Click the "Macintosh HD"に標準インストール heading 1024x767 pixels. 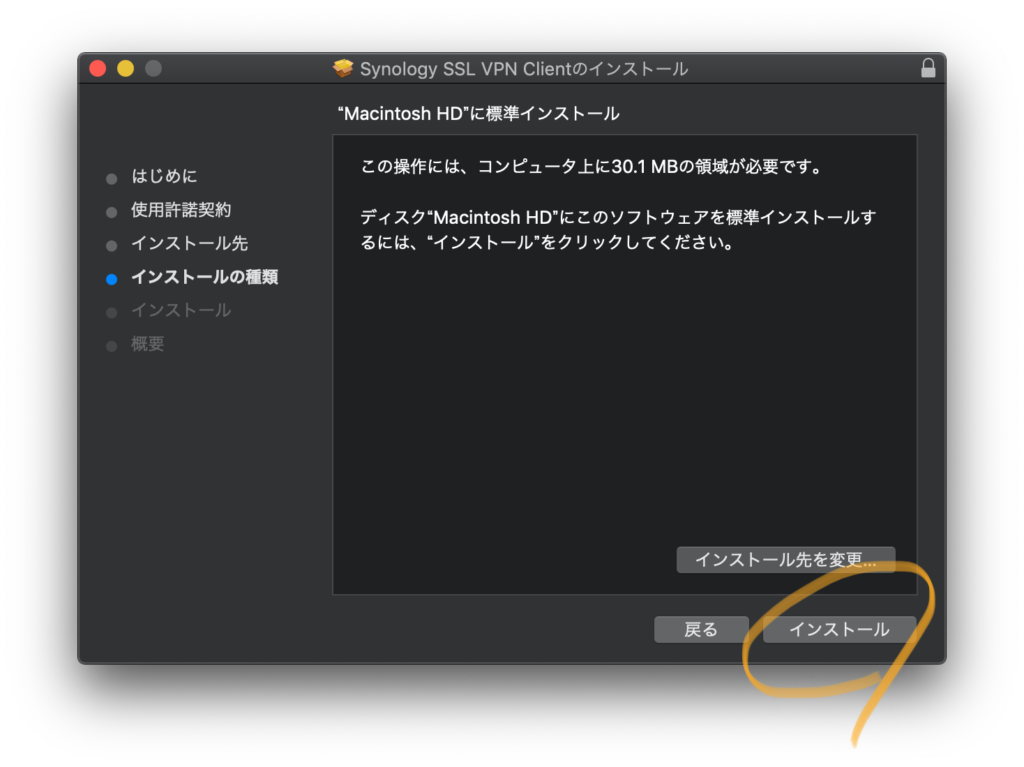(x=481, y=114)
